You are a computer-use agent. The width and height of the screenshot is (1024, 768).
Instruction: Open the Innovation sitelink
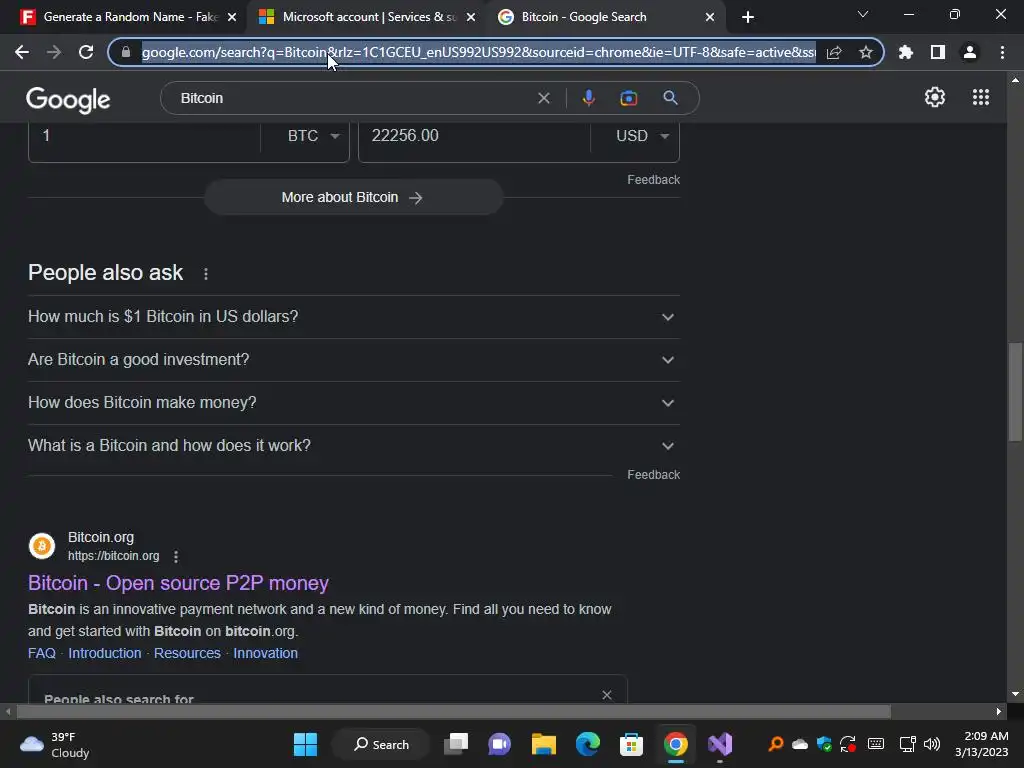tap(265, 653)
